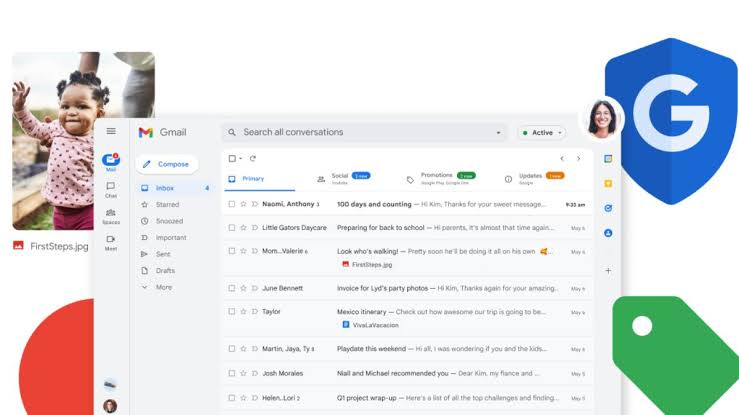Image resolution: width=739 pixels, height=415 pixels.
Task: Click the refresh icon above the inbox
Action: [253, 158]
